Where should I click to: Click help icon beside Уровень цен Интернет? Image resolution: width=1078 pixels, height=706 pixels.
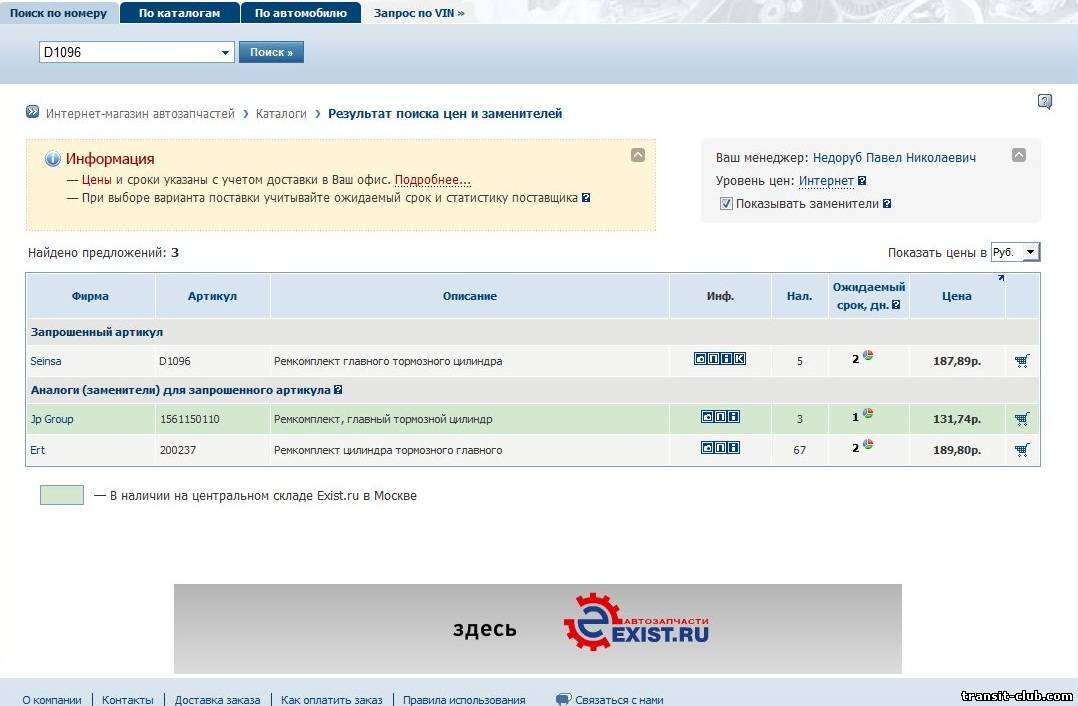862,181
